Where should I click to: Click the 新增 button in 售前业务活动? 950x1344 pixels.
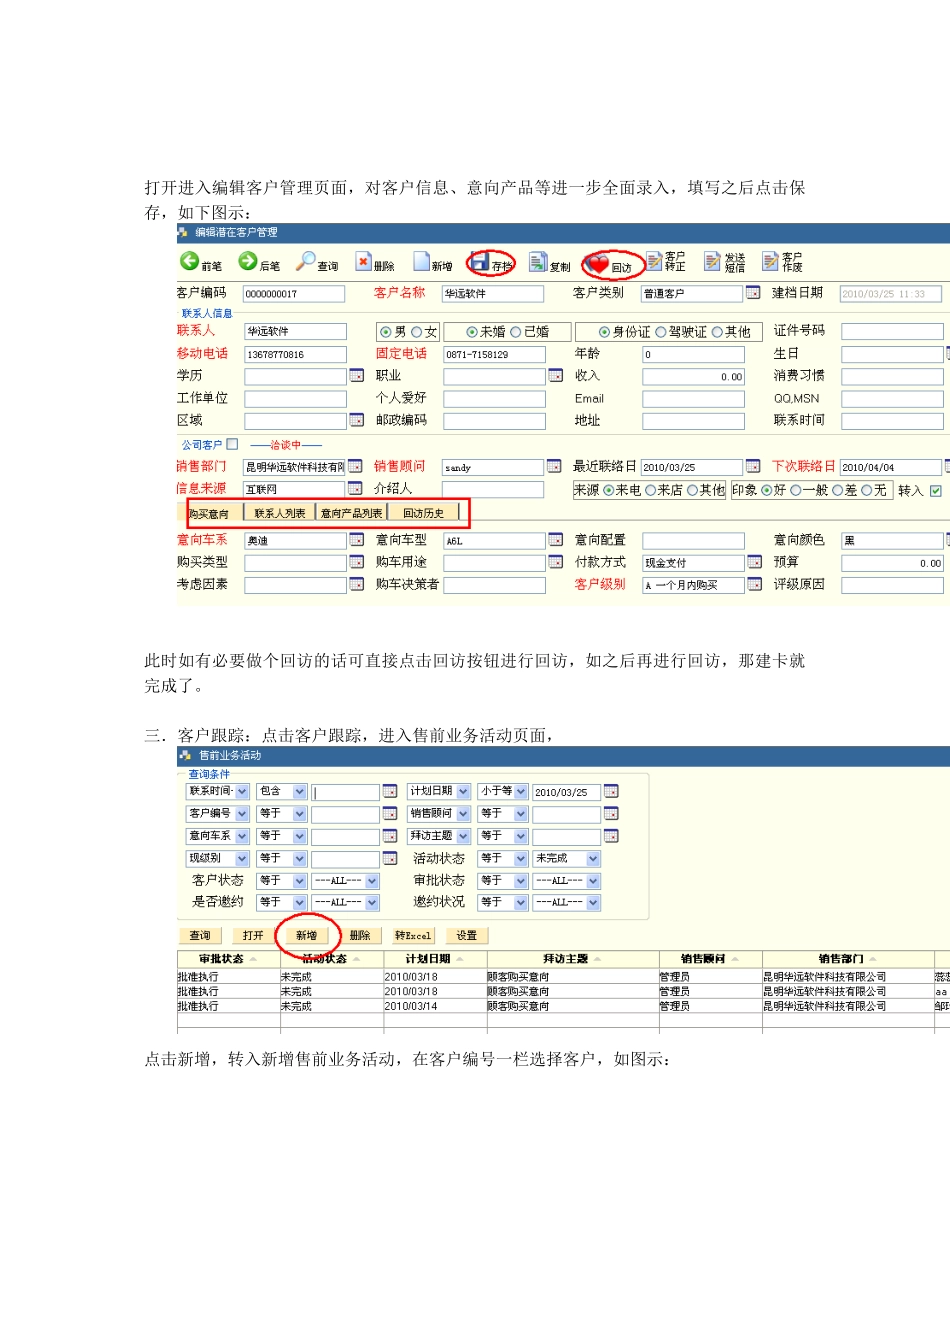(306, 936)
